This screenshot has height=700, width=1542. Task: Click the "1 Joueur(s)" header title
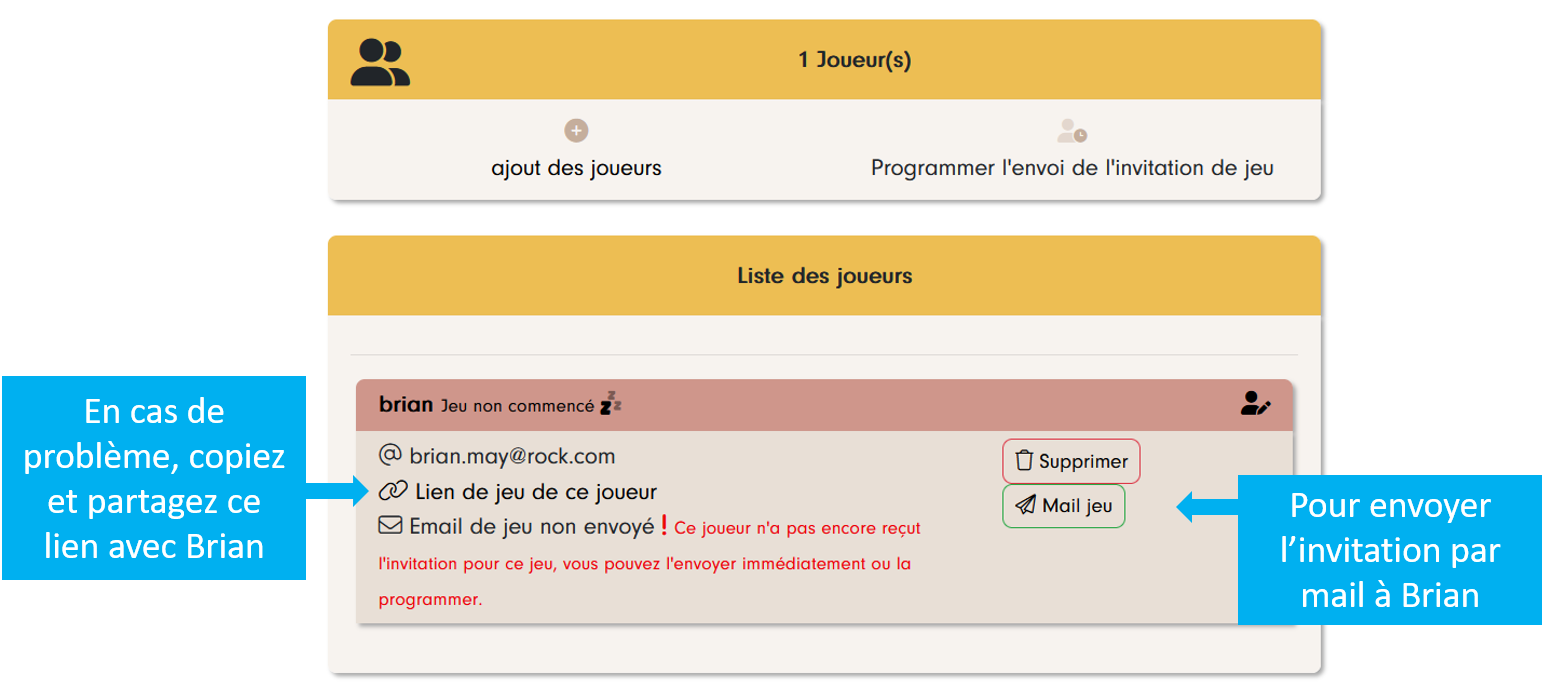[855, 60]
